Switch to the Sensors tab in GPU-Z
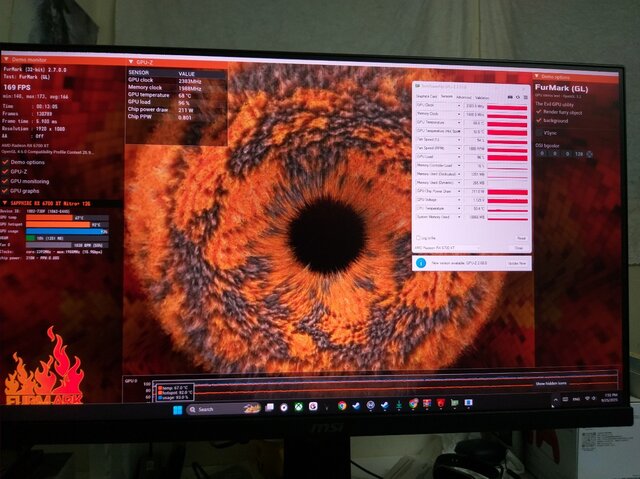The height and width of the screenshot is (479, 640). pyautogui.click(x=447, y=96)
